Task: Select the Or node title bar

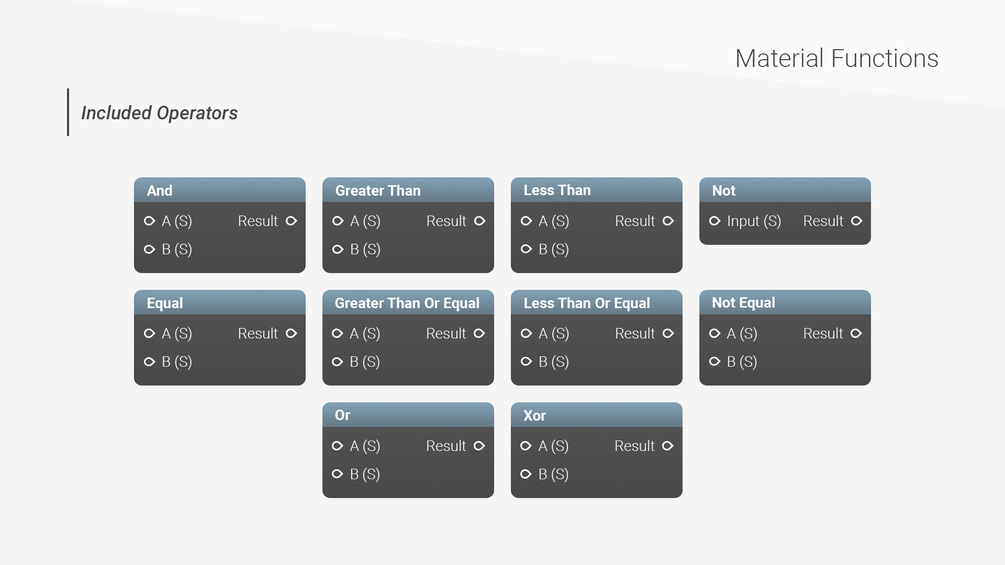Action: (x=408, y=415)
